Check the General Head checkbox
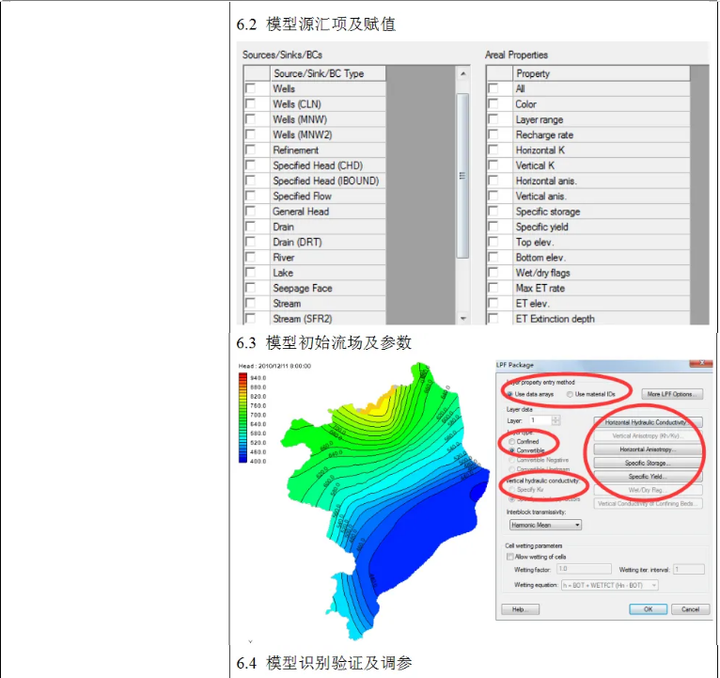 coord(251,211)
